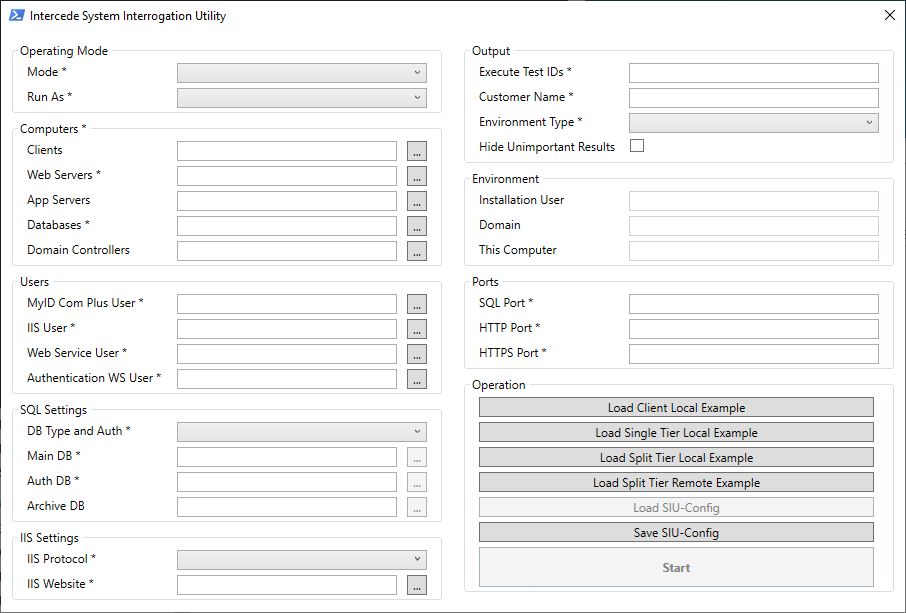Viewport: 906px width, 613px height.
Task: Click the Databases browse ellipsis button
Action: click(x=417, y=226)
